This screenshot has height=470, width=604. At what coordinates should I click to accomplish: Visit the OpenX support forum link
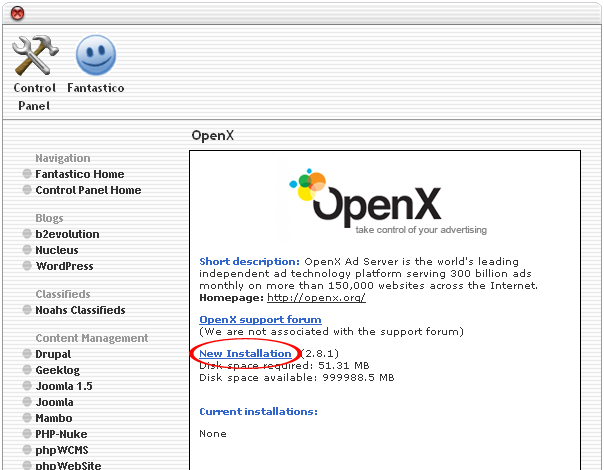tap(260, 320)
